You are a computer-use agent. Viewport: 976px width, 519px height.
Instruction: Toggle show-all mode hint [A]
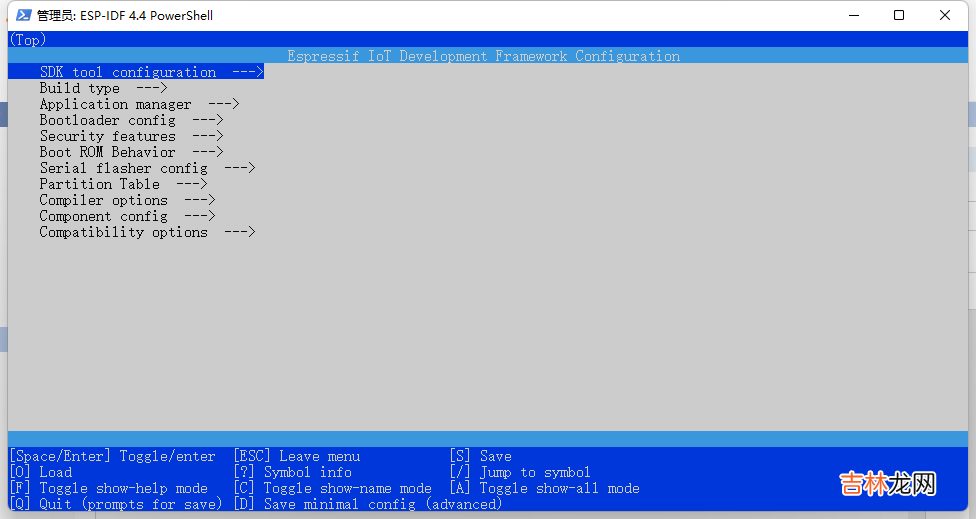pyautogui.click(x=545, y=488)
